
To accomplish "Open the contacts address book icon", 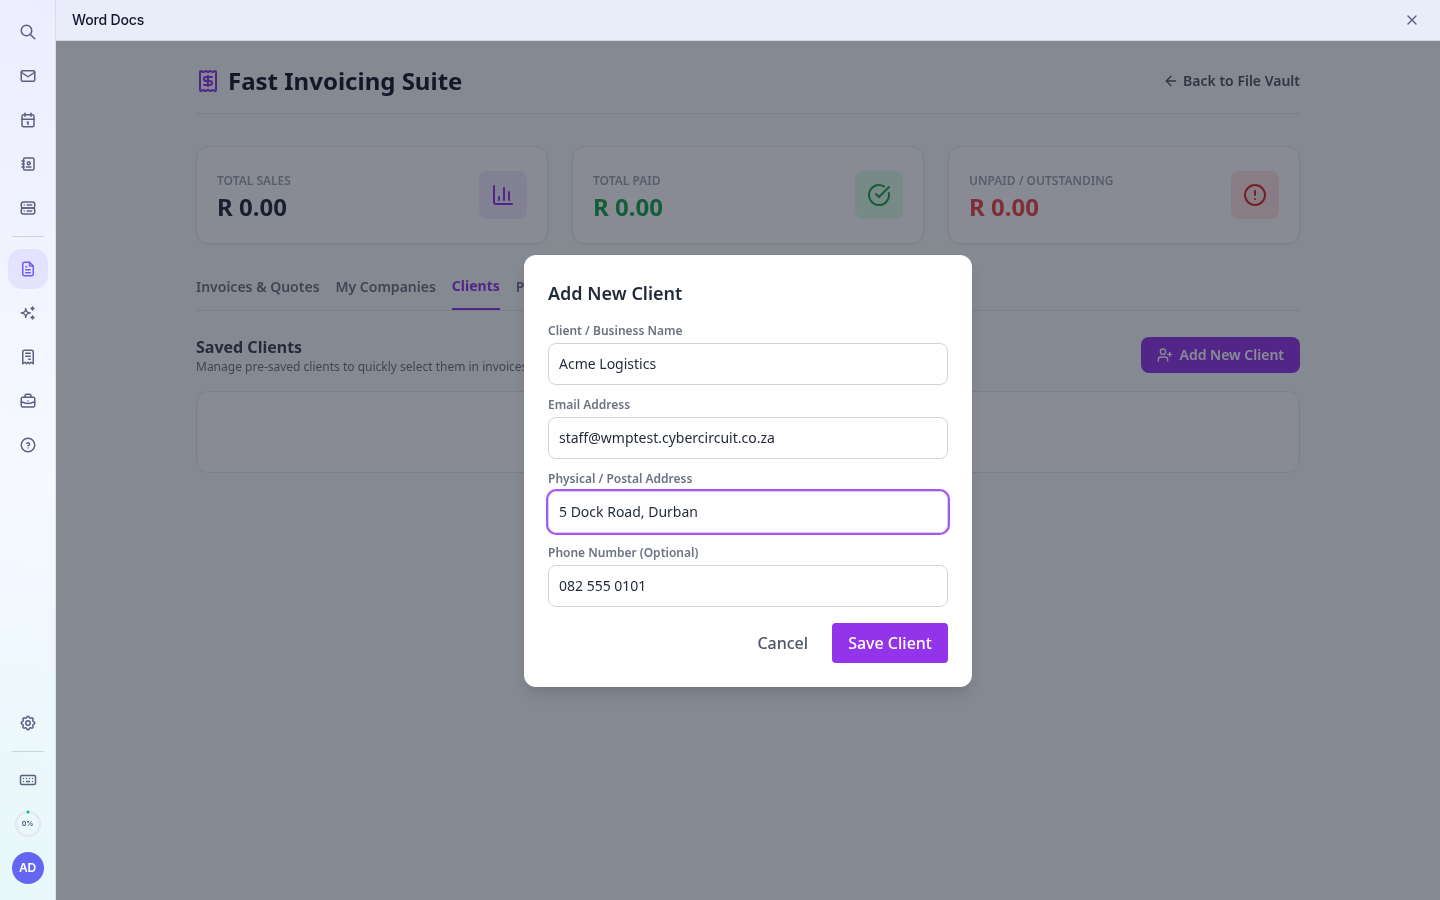I will [x=28, y=164].
